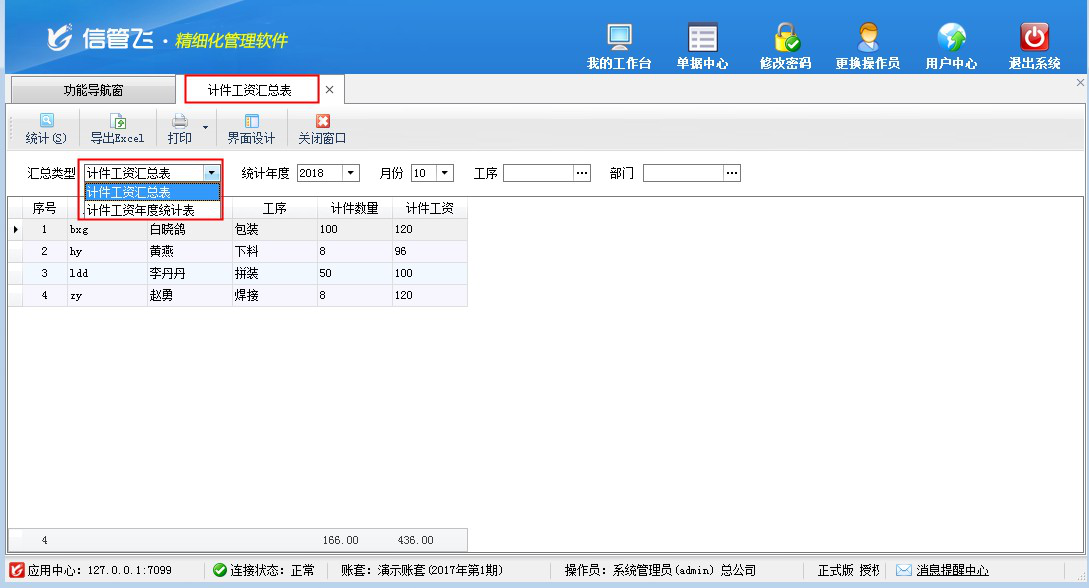Open the Message Reminder Center (消息提醒中心) link

pos(952,570)
